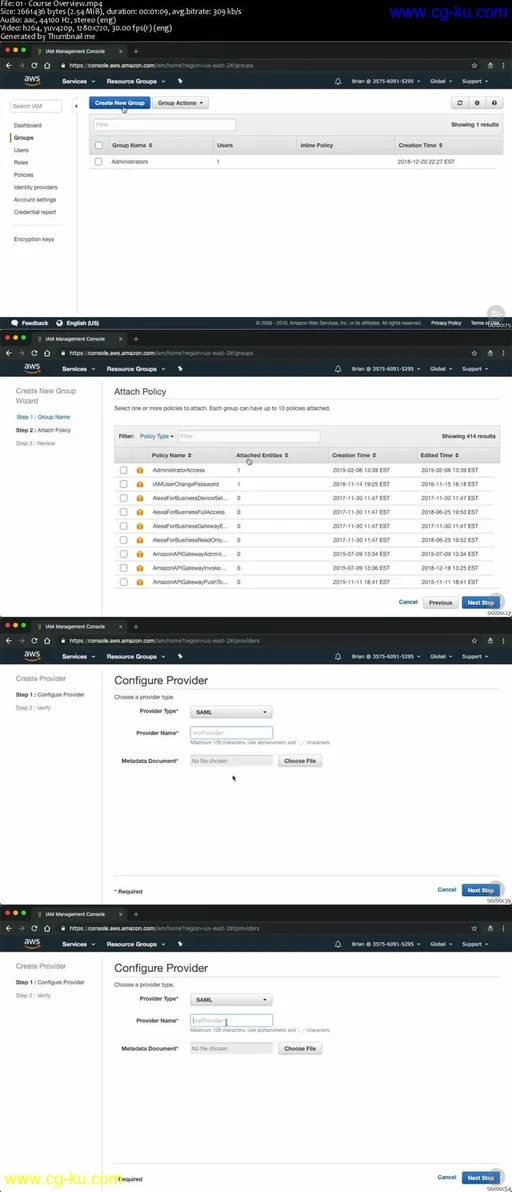Select the AlexaForBusinessDeviceSet policy checkbox
The width and height of the screenshot is (512, 1192).
pyautogui.click(x=123, y=498)
